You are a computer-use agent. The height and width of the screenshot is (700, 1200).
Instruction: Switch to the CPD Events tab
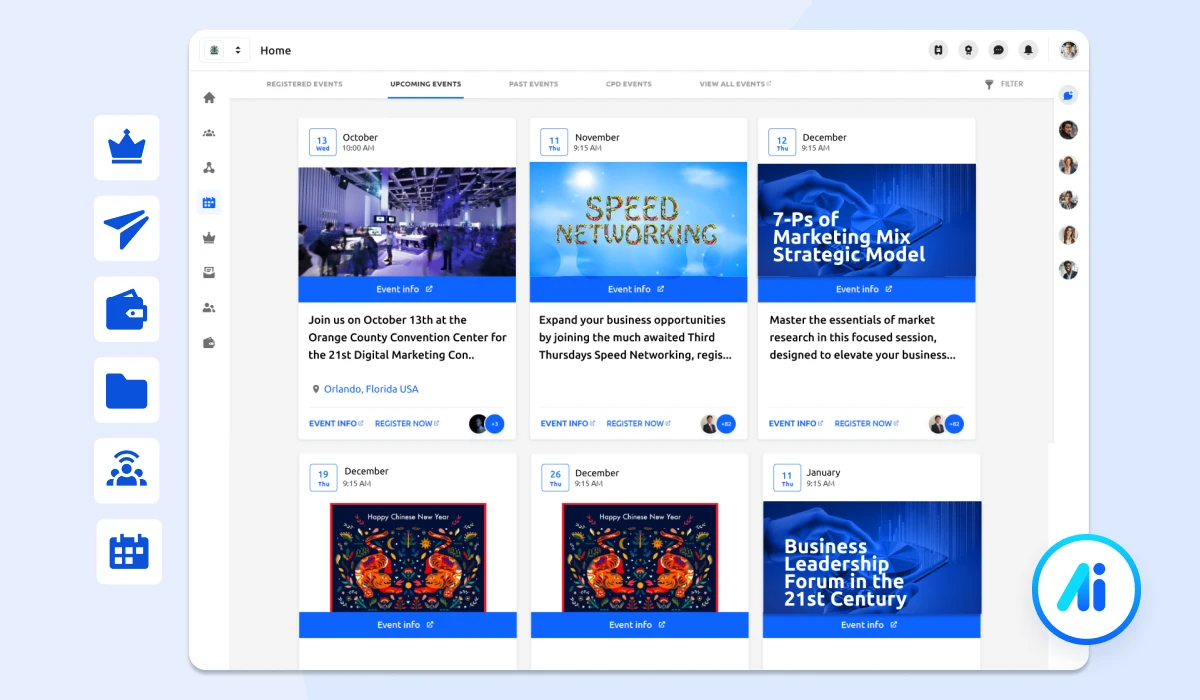(x=629, y=84)
